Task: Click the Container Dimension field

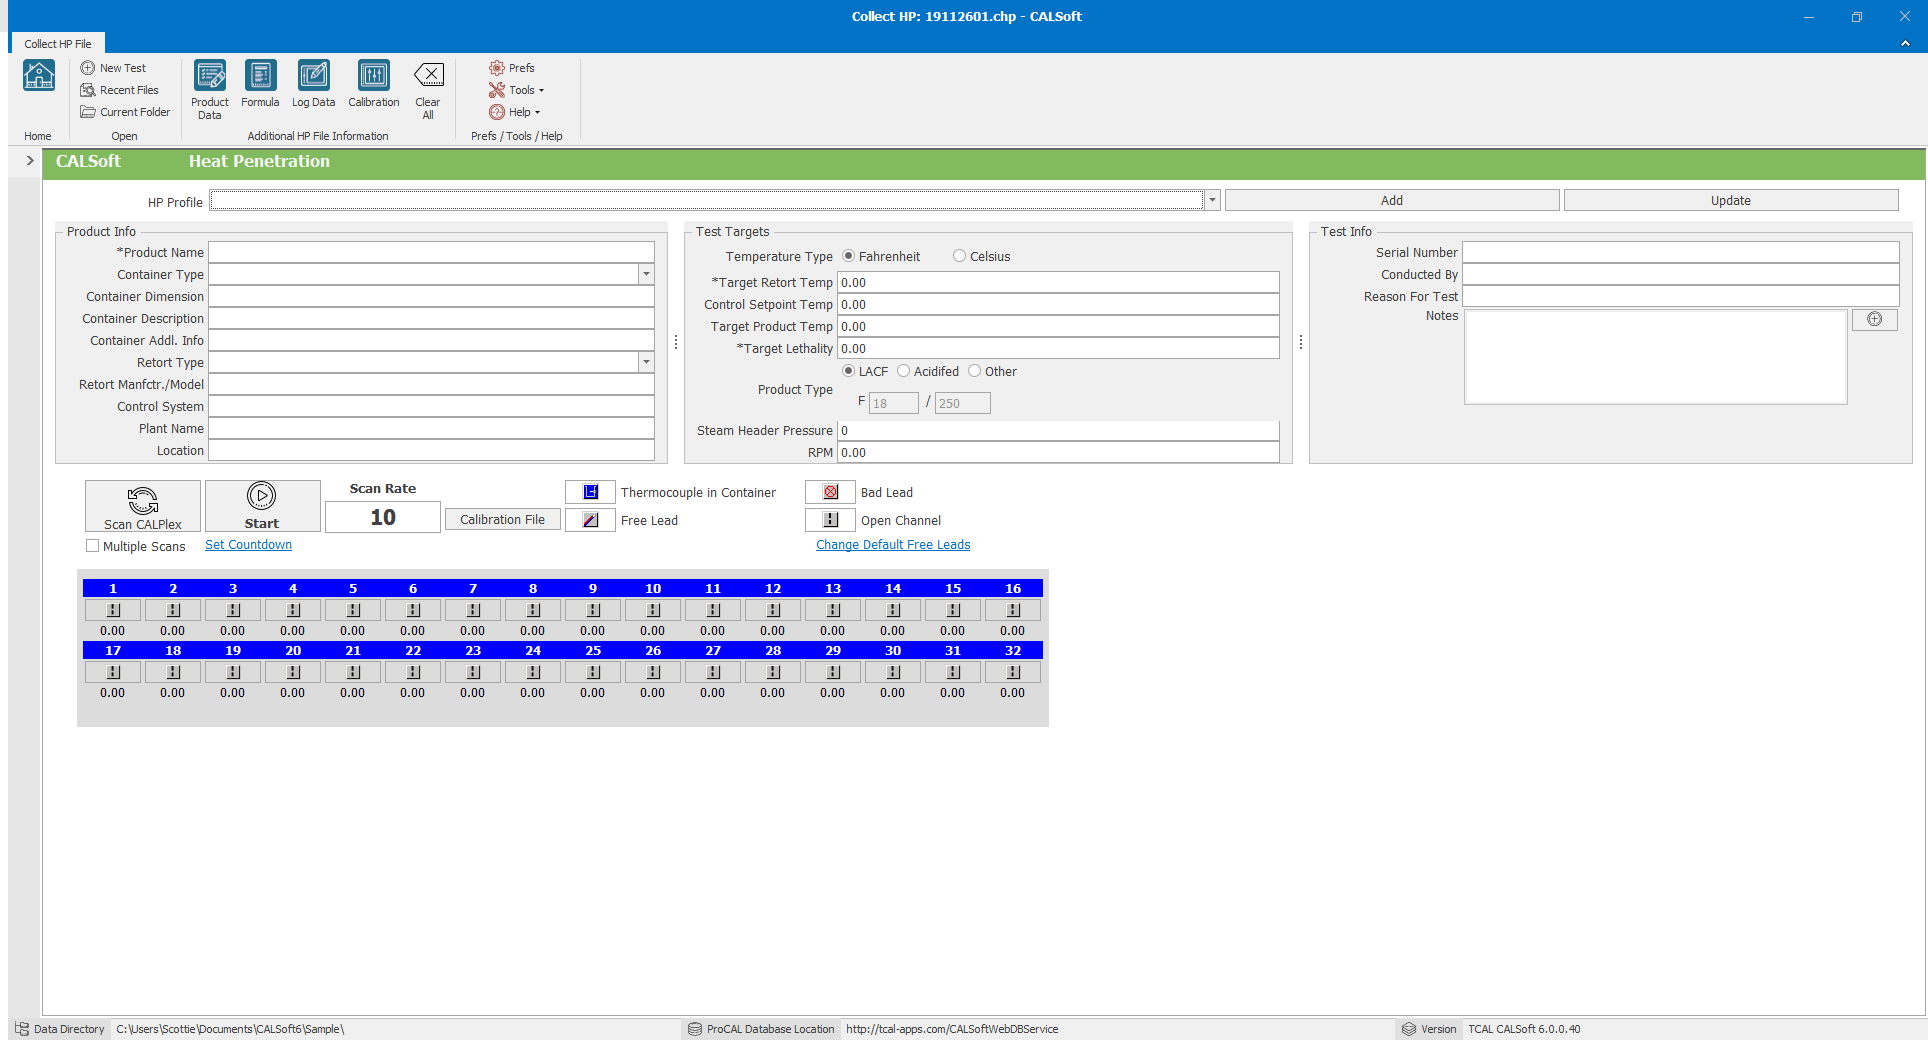Action: click(x=431, y=296)
